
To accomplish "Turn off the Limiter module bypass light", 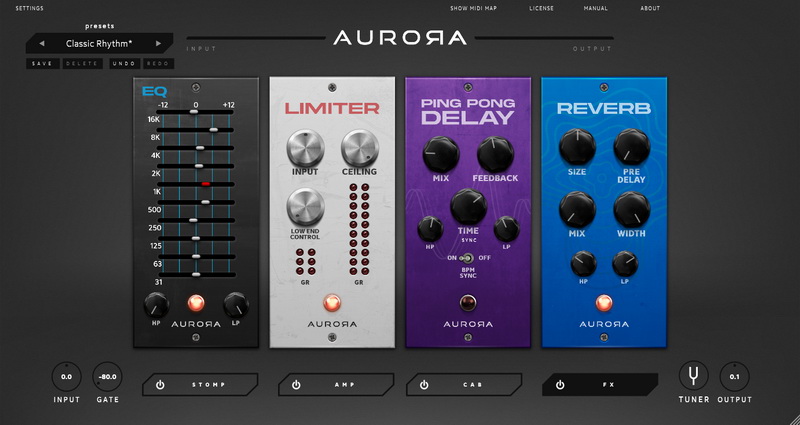I will [332, 303].
